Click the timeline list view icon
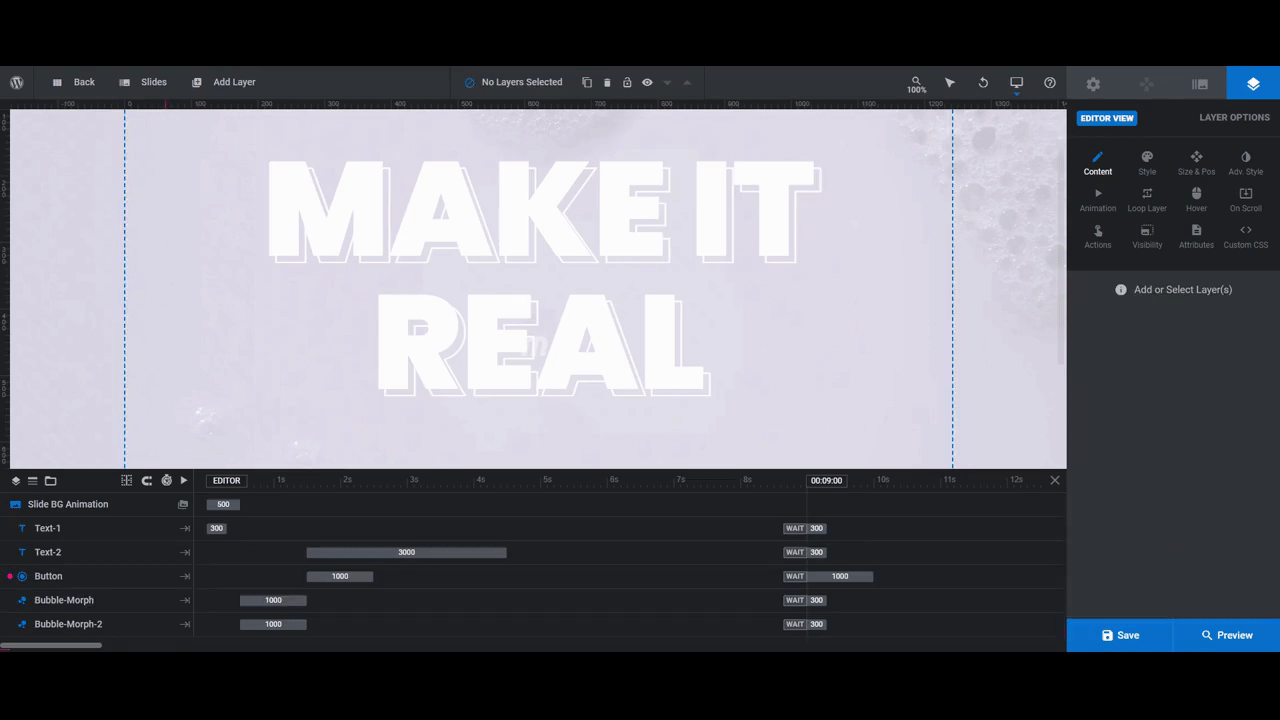The height and width of the screenshot is (720, 1280). [x=32, y=481]
